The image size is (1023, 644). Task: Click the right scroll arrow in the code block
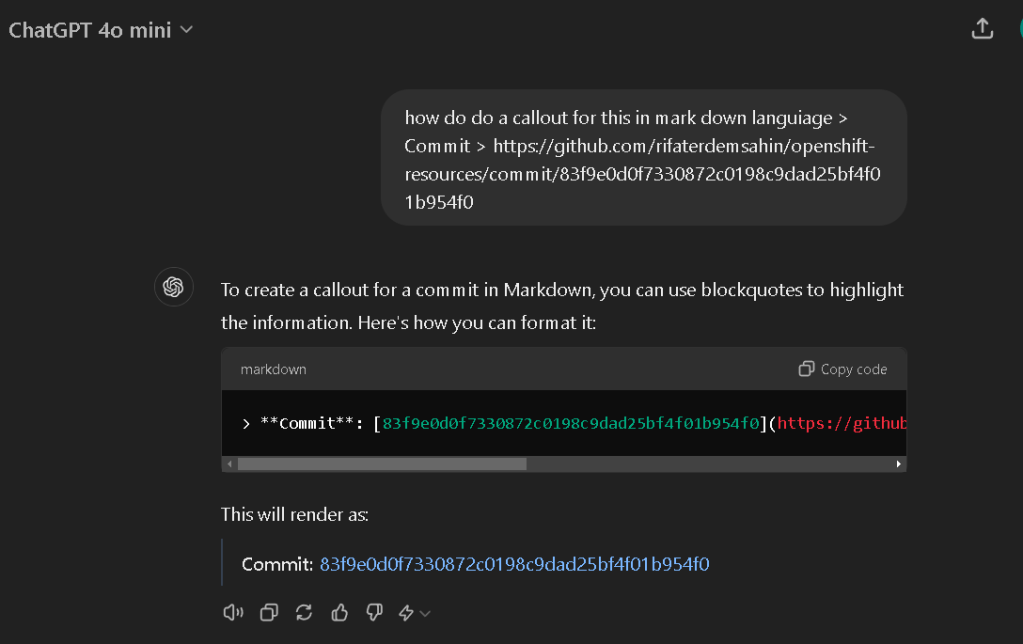click(x=898, y=464)
